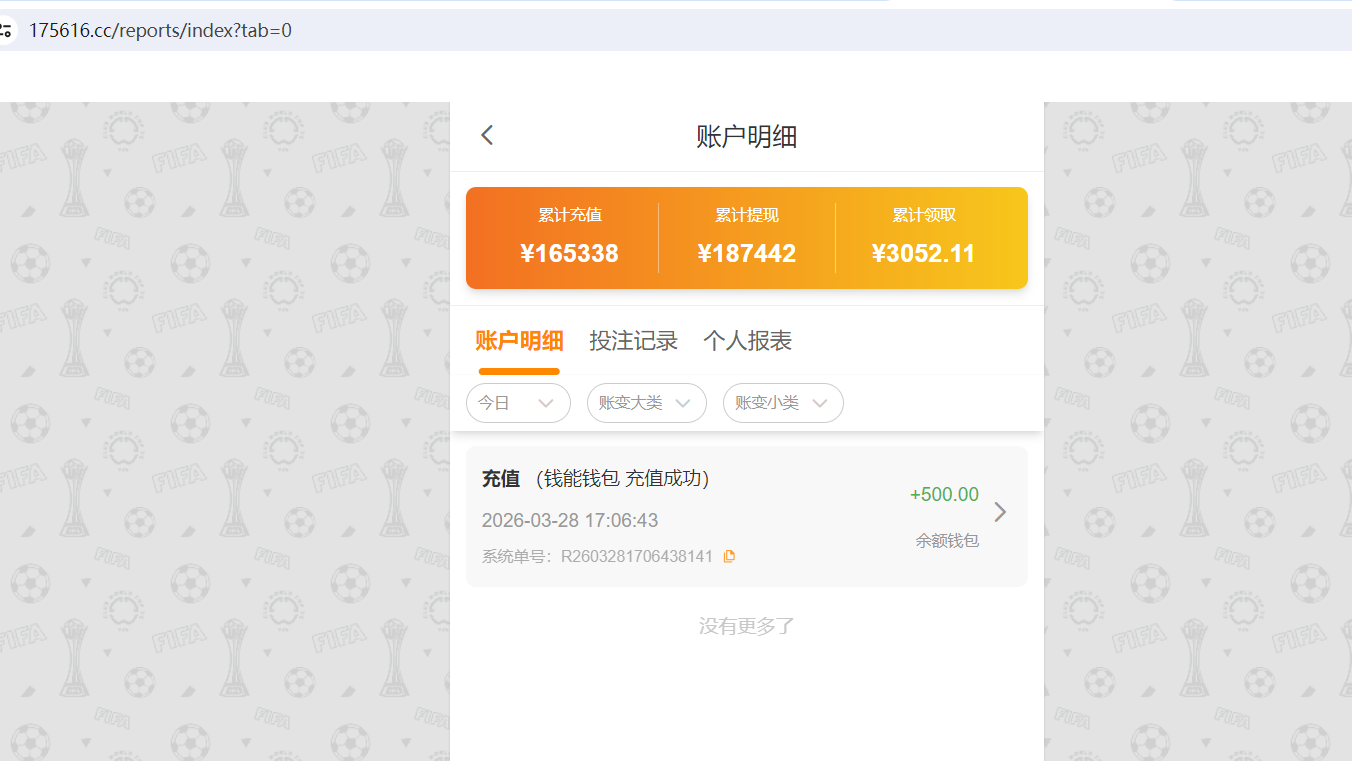Open the 账变小类 subcategory dropdown
The height and width of the screenshot is (761, 1352).
pyautogui.click(x=783, y=403)
